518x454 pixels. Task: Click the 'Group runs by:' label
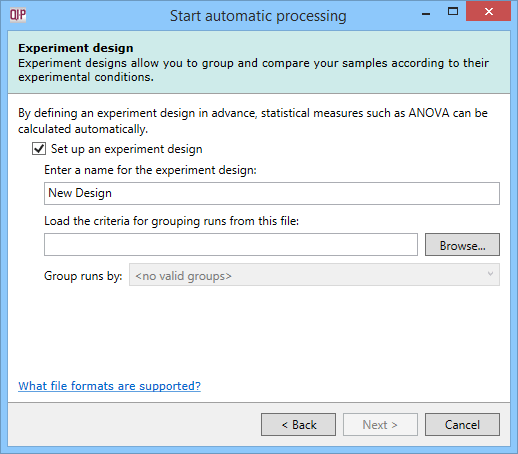[x=83, y=276]
